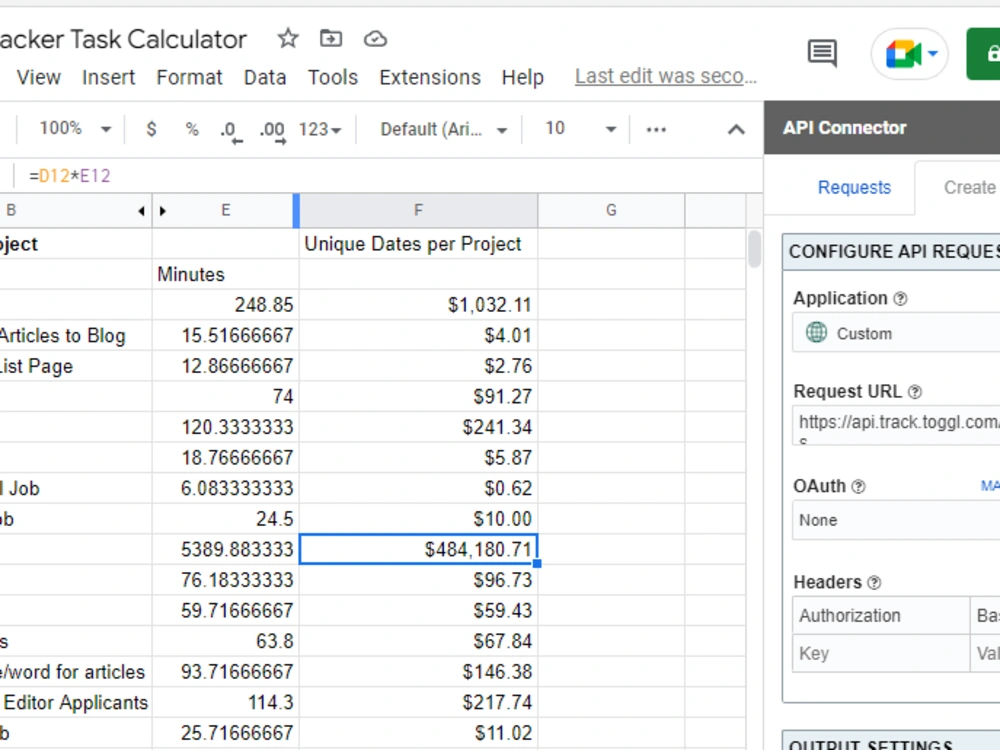Screen dimensions: 1000x750
Task: Select column F header
Action: pyautogui.click(x=418, y=210)
